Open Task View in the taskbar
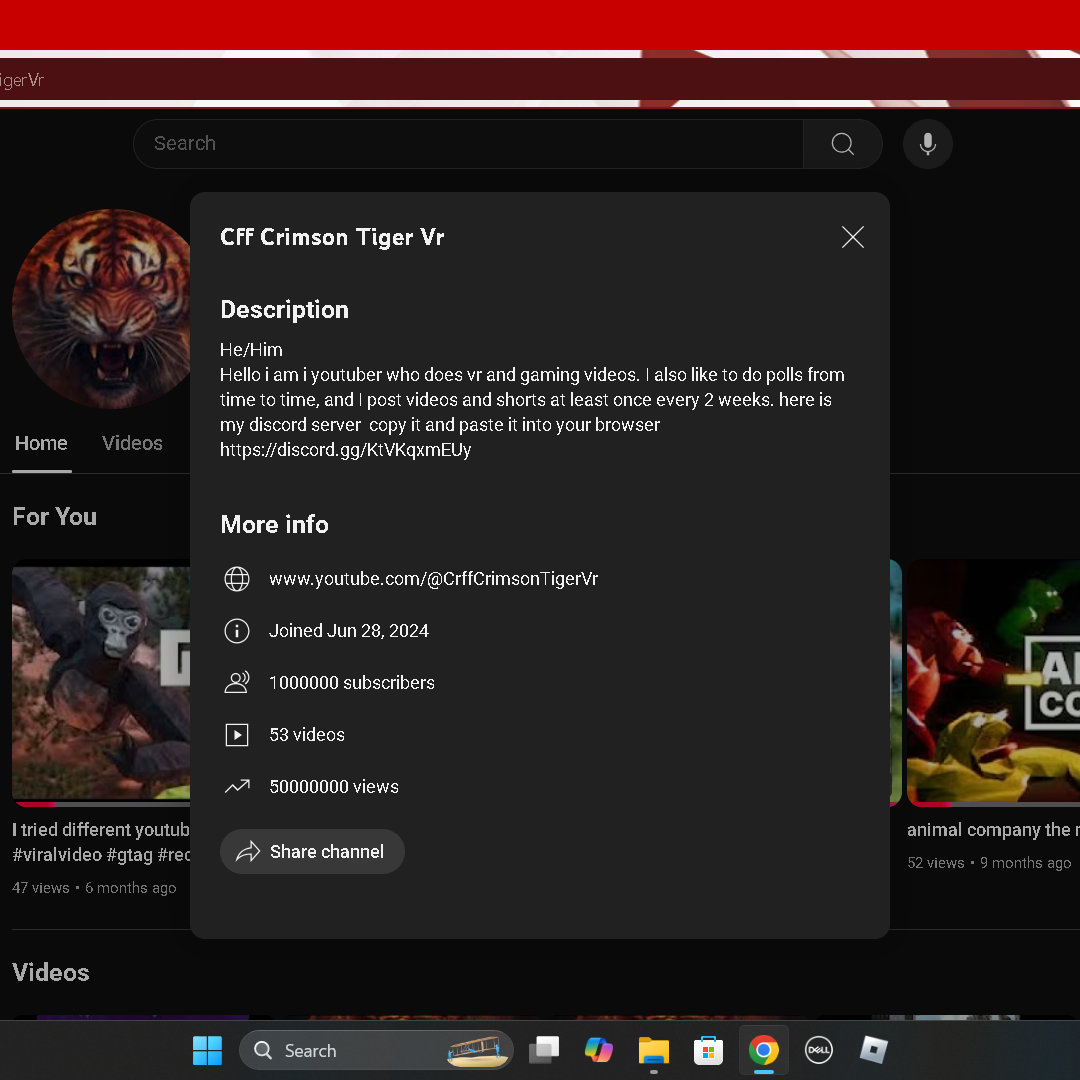This screenshot has width=1080, height=1080. (x=543, y=1050)
